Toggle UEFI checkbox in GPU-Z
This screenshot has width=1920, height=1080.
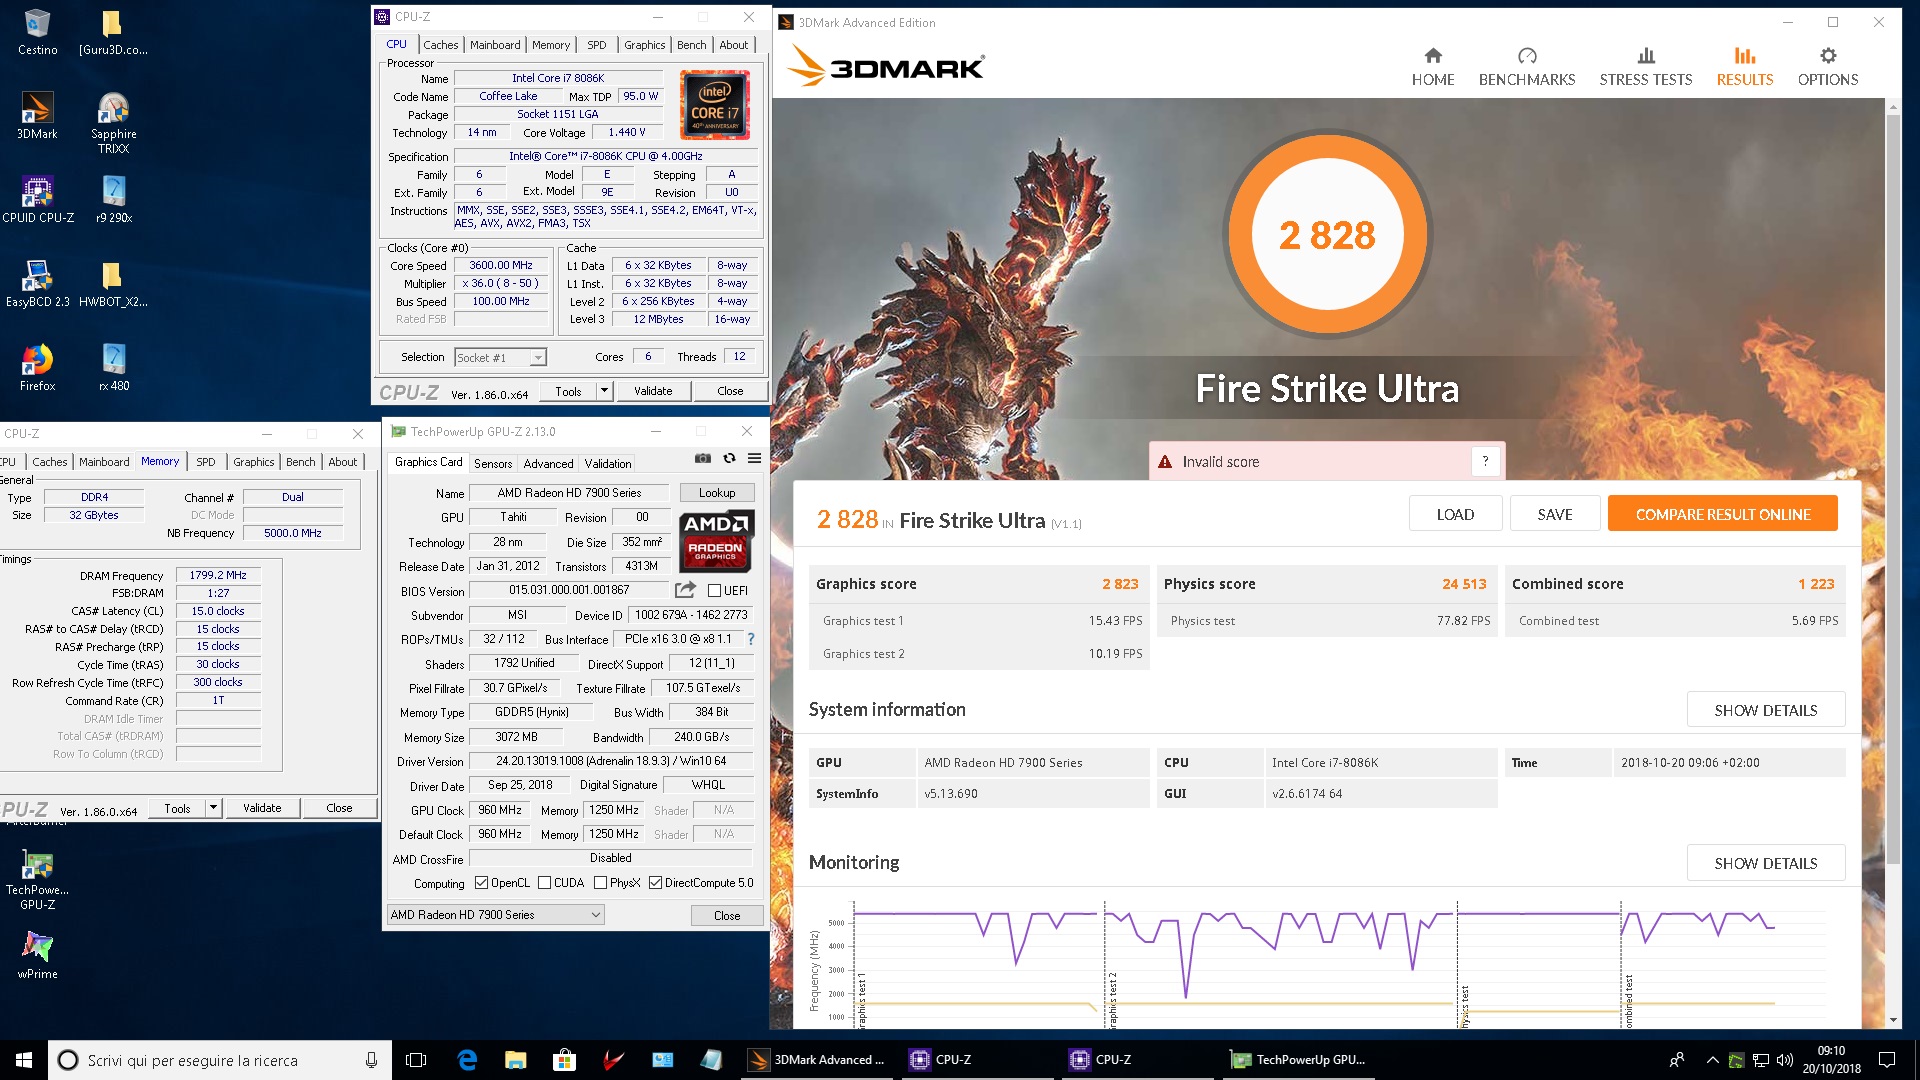(714, 591)
